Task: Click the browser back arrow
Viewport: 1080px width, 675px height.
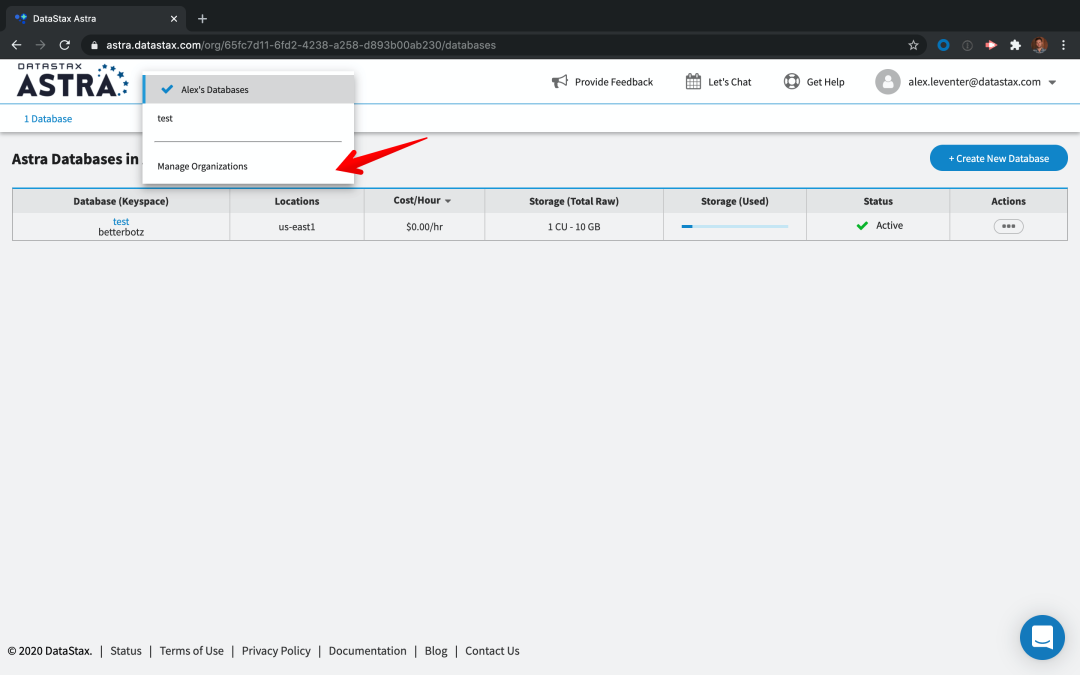Action: click(17, 45)
